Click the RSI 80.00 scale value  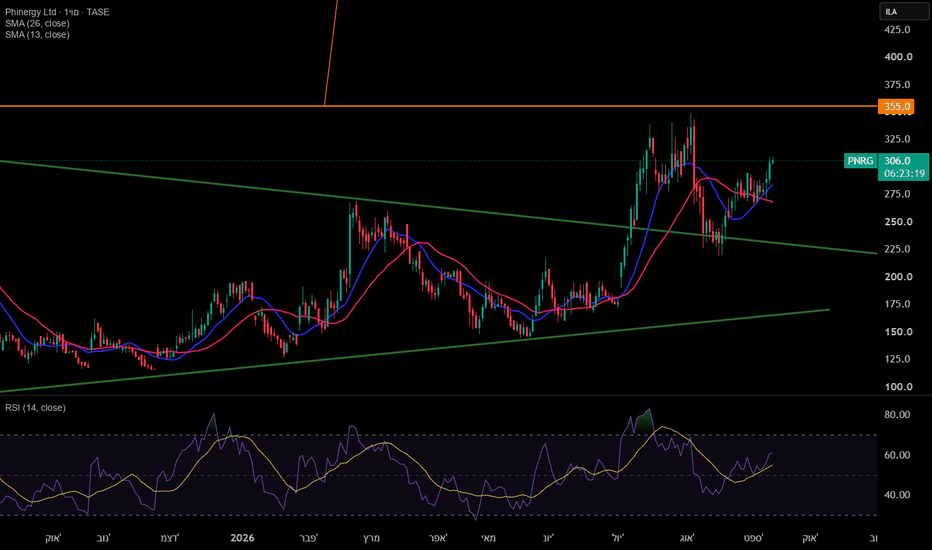point(897,415)
